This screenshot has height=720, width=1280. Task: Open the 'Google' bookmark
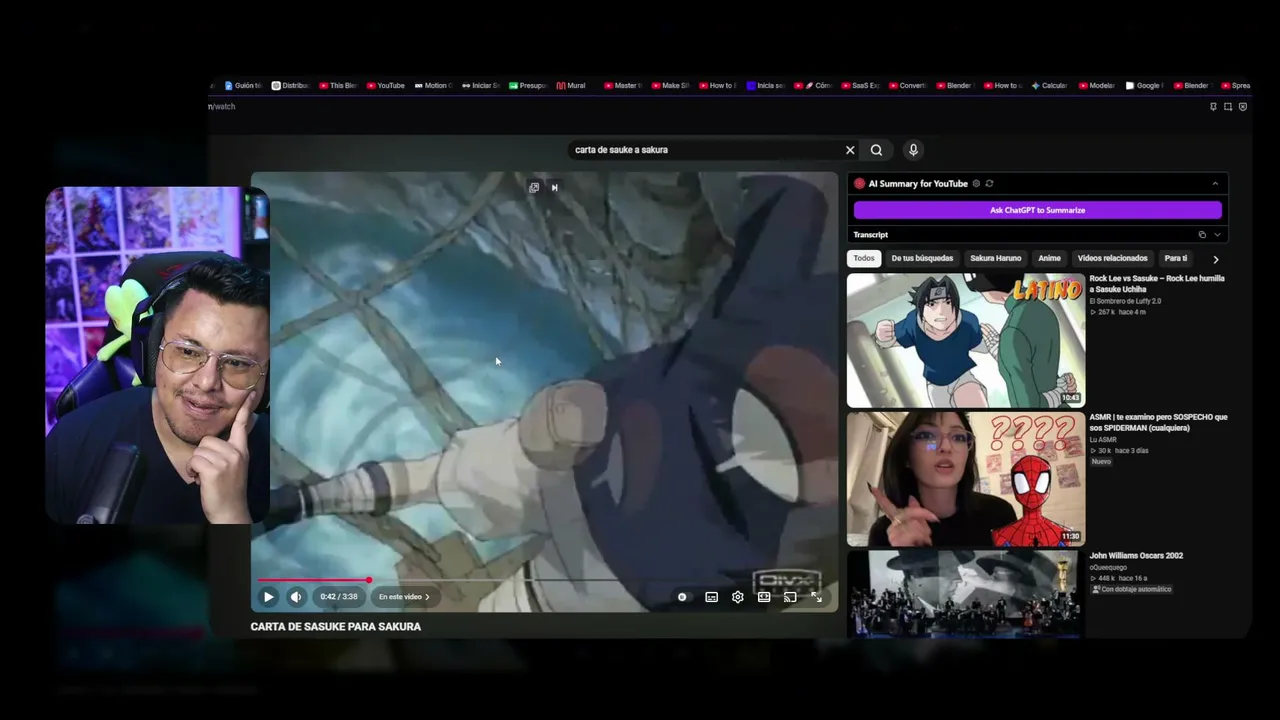coord(1145,86)
